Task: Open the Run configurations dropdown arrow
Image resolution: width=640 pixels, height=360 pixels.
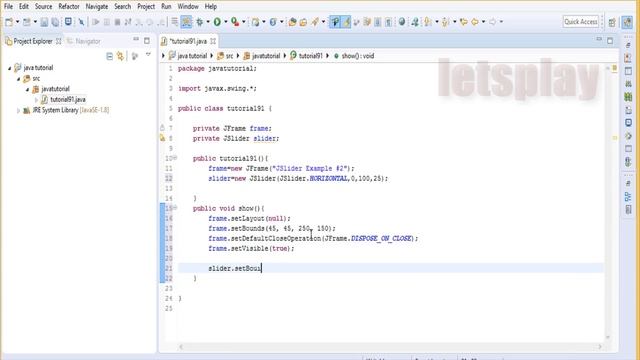Action: tap(226, 22)
